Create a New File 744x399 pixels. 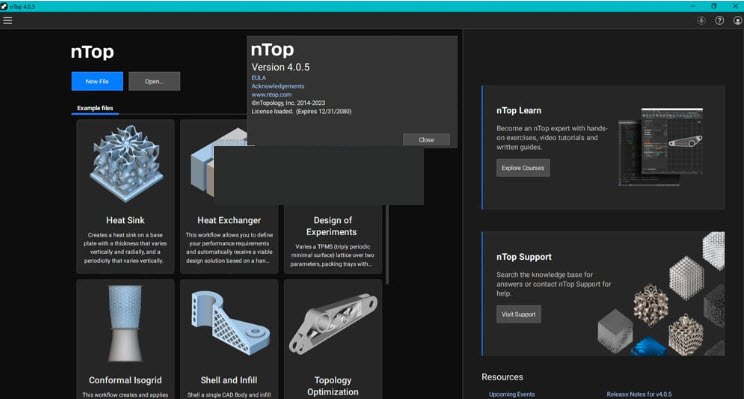[x=97, y=81]
